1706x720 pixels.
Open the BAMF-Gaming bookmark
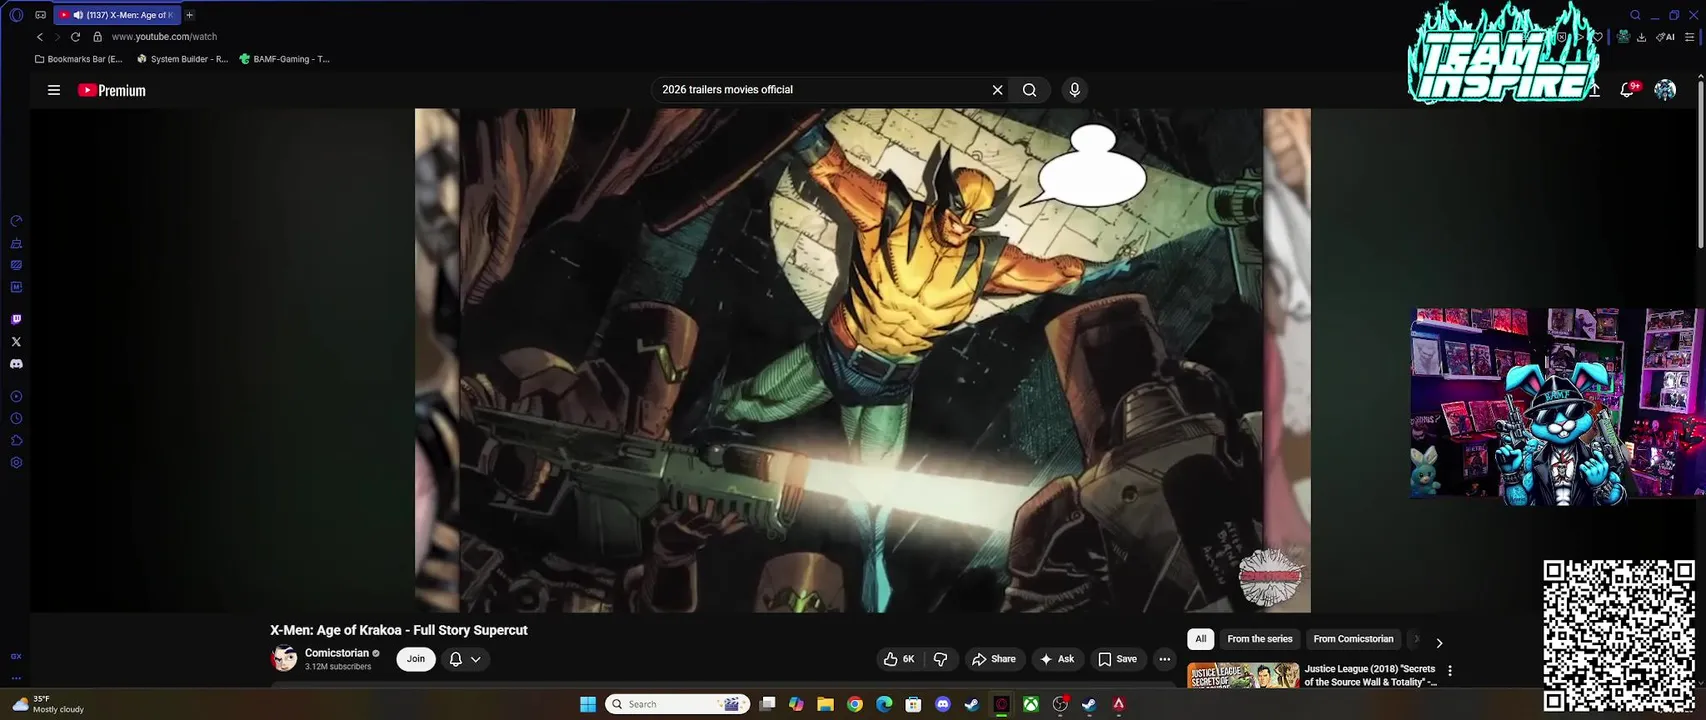(x=284, y=59)
